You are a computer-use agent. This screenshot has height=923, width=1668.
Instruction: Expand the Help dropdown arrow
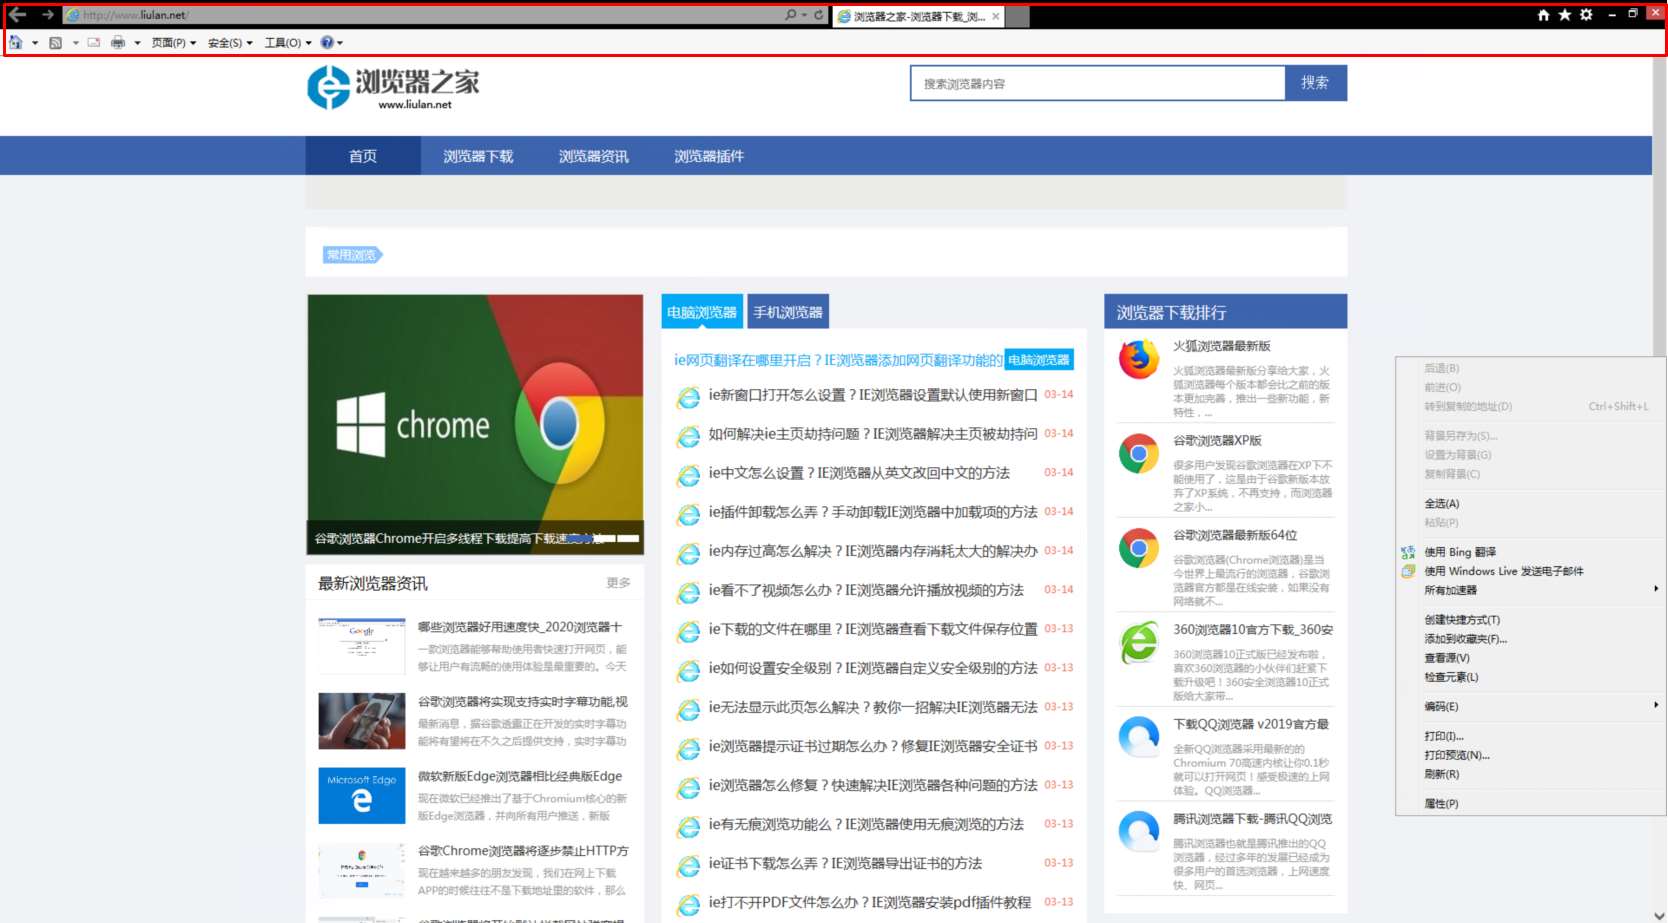point(340,43)
